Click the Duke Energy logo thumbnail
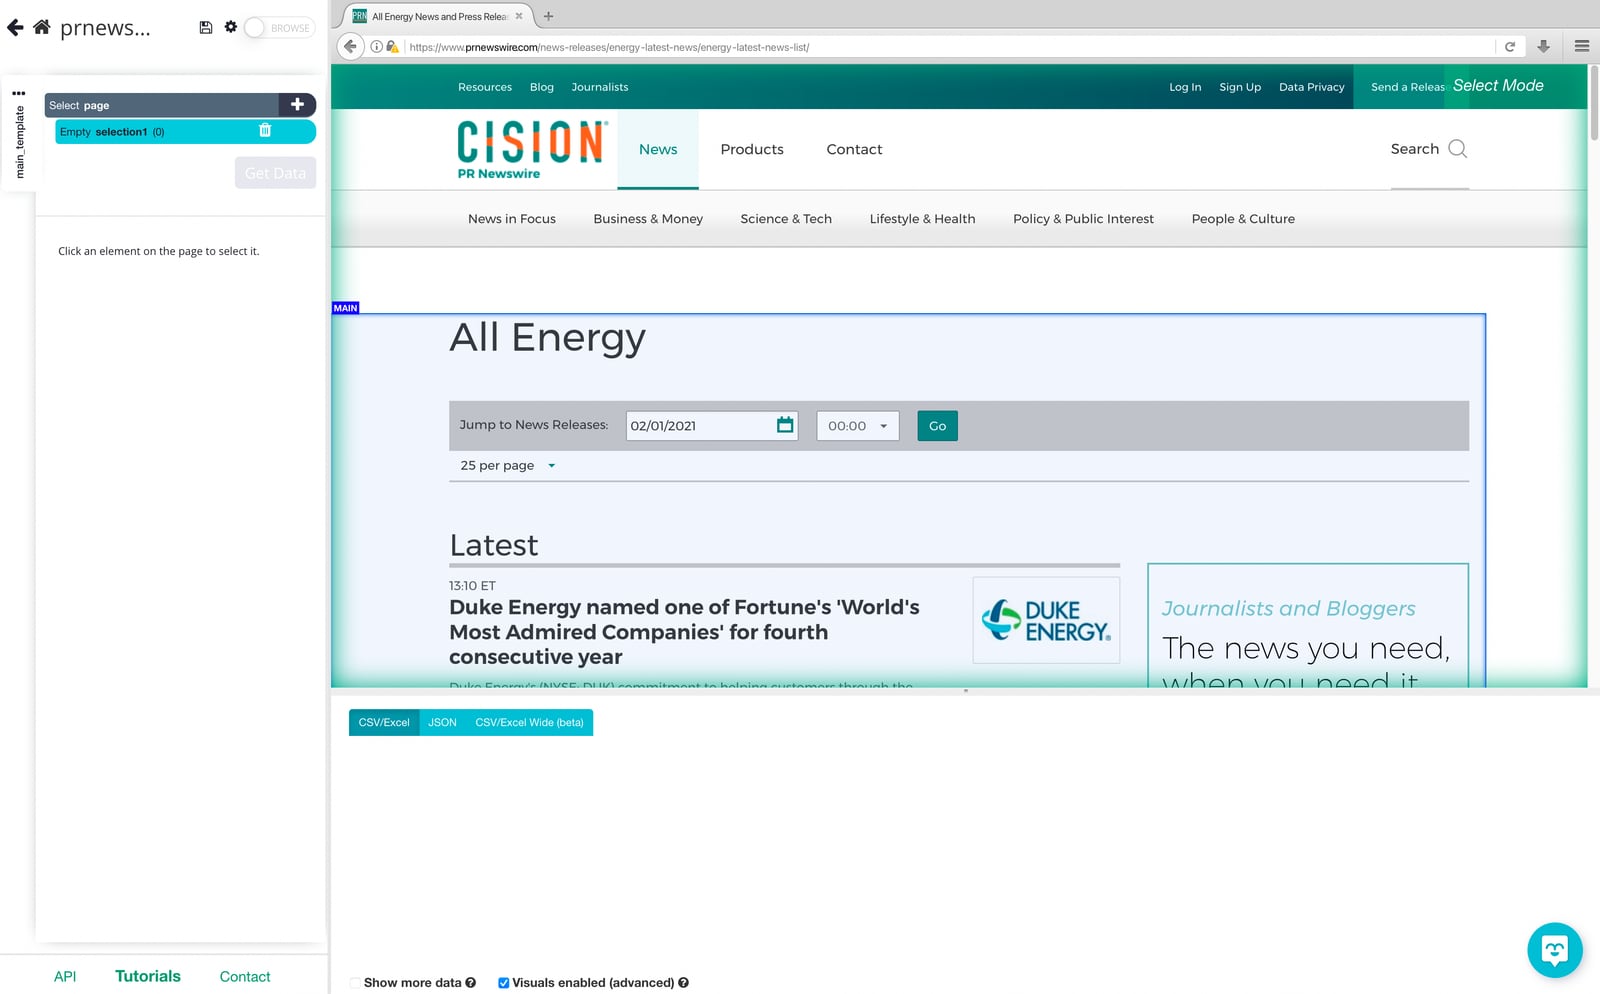Image resolution: width=1600 pixels, height=994 pixels. pyautogui.click(x=1046, y=620)
